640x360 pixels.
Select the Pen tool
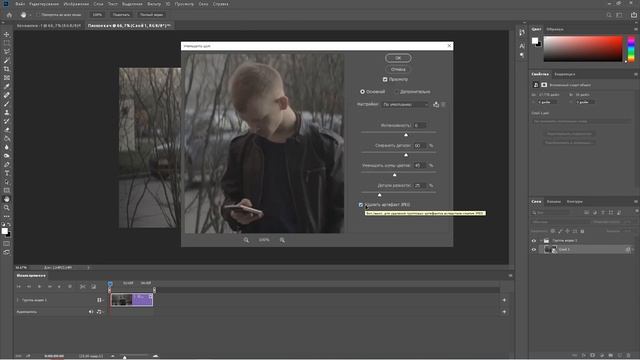[7, 164]
